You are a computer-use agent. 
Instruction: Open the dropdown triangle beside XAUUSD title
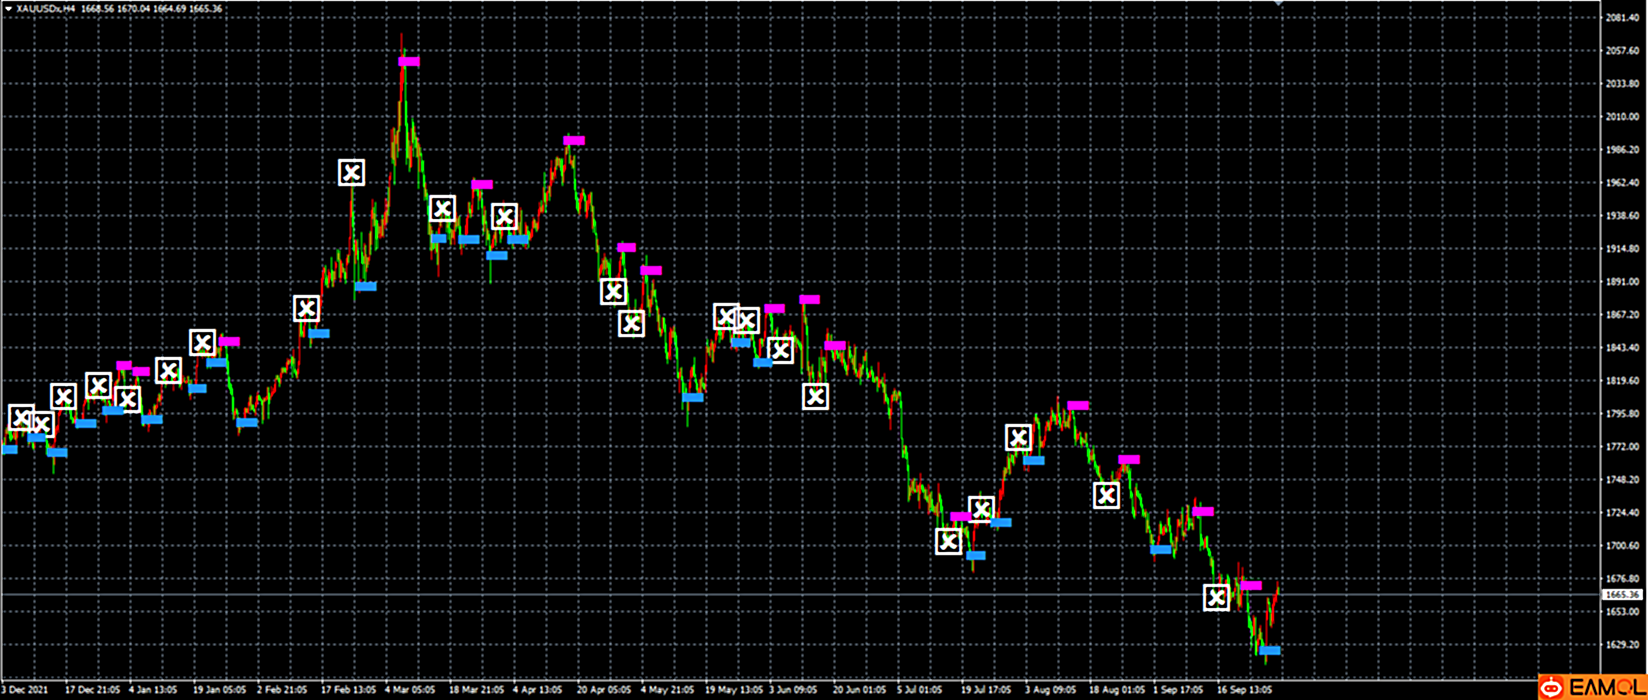coord(8,9)
